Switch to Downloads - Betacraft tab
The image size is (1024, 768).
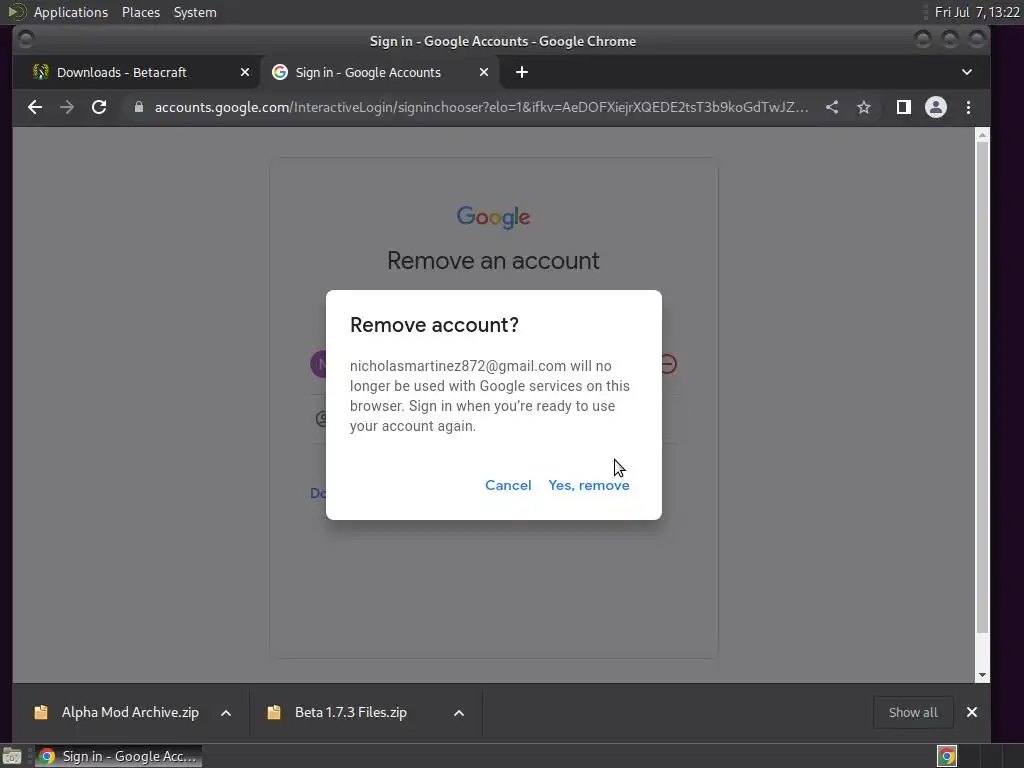137,72
